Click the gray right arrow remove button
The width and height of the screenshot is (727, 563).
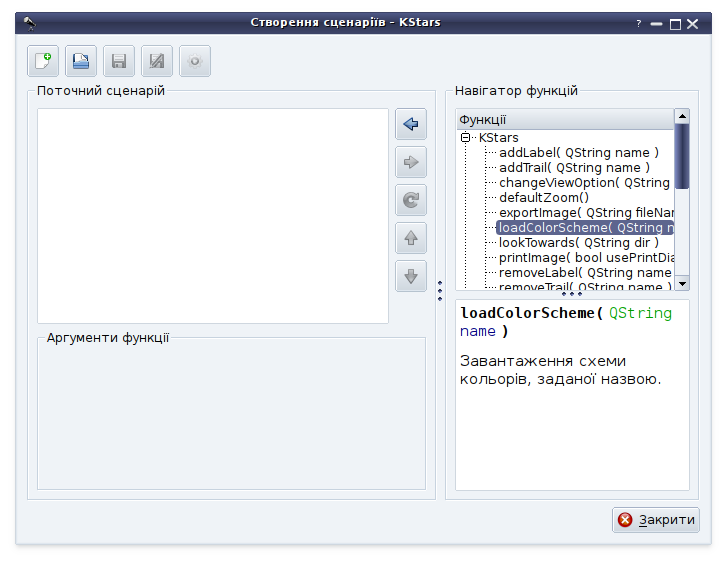pyautogui.click(x=411, y=162)
